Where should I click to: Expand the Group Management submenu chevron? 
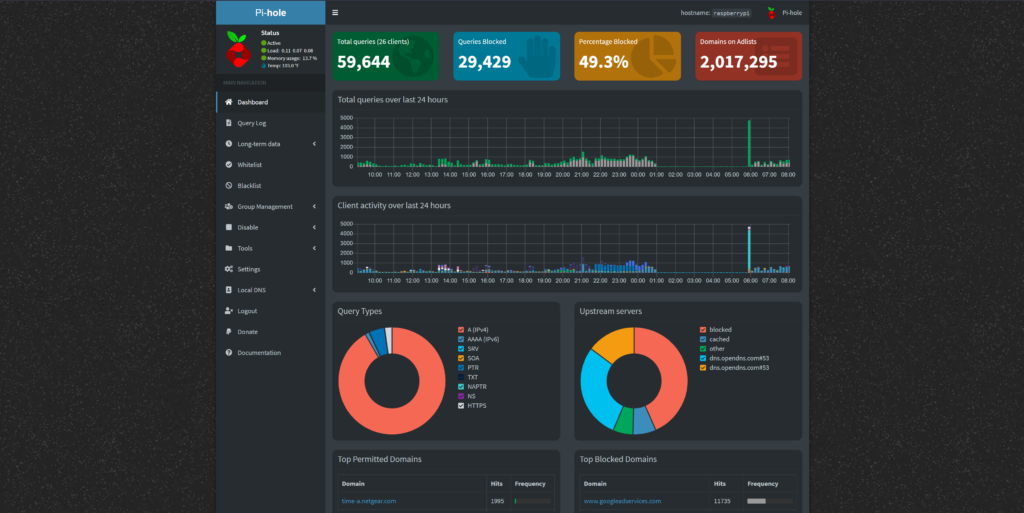click(x=314, y=206)
